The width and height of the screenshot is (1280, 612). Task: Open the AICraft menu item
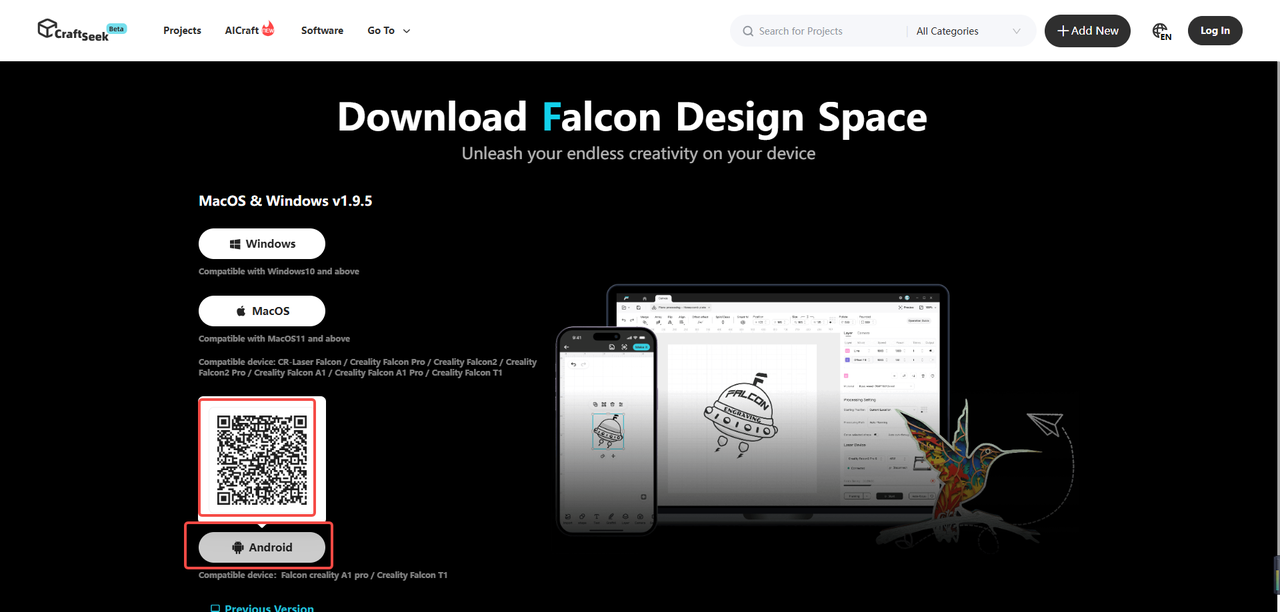250,31
